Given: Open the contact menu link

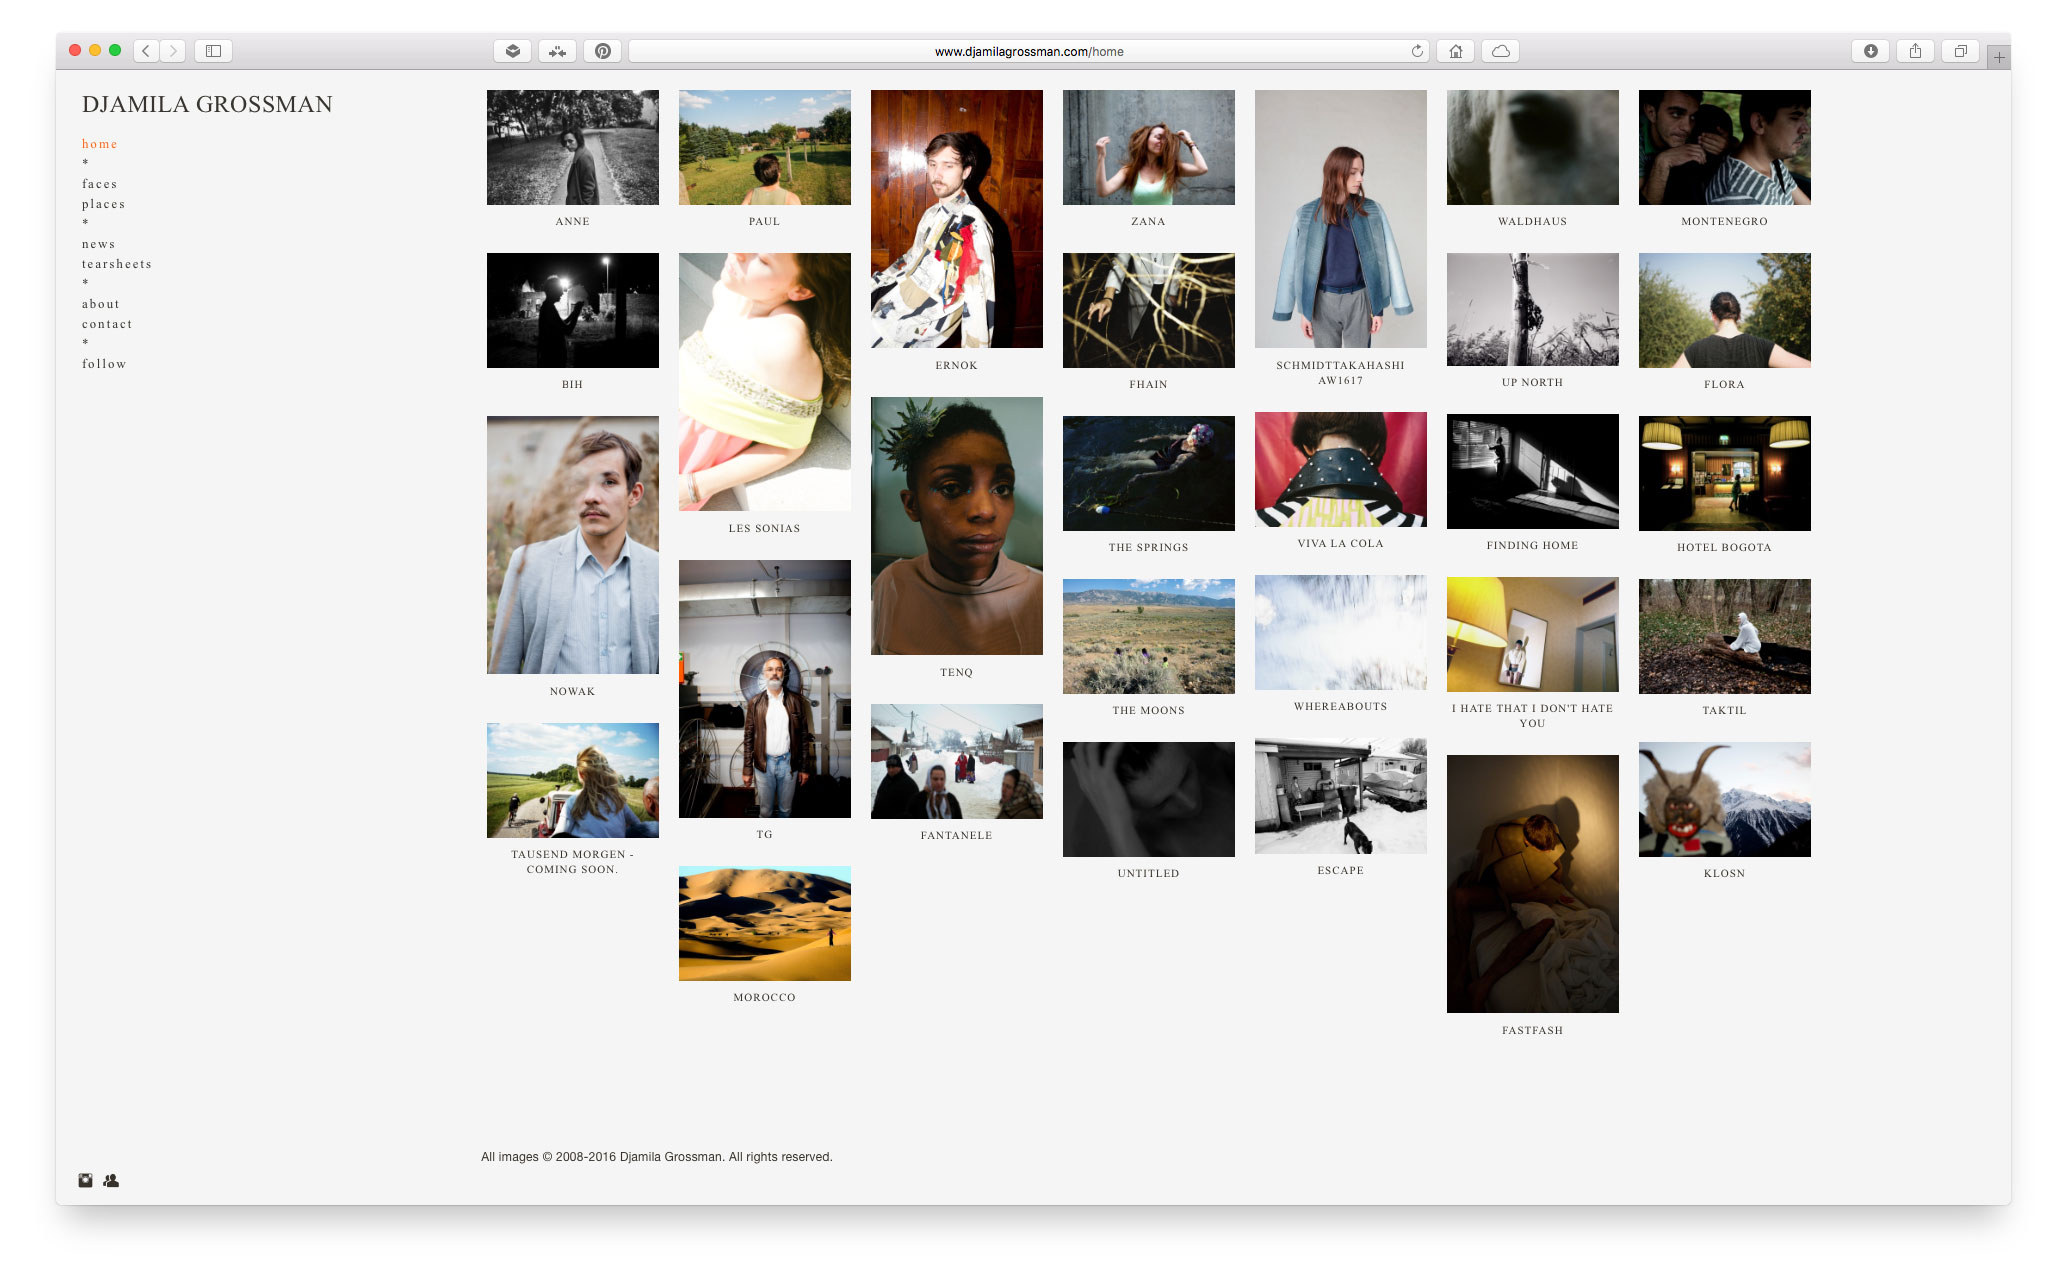Looking at the screenshot, I should pos(107,324).
